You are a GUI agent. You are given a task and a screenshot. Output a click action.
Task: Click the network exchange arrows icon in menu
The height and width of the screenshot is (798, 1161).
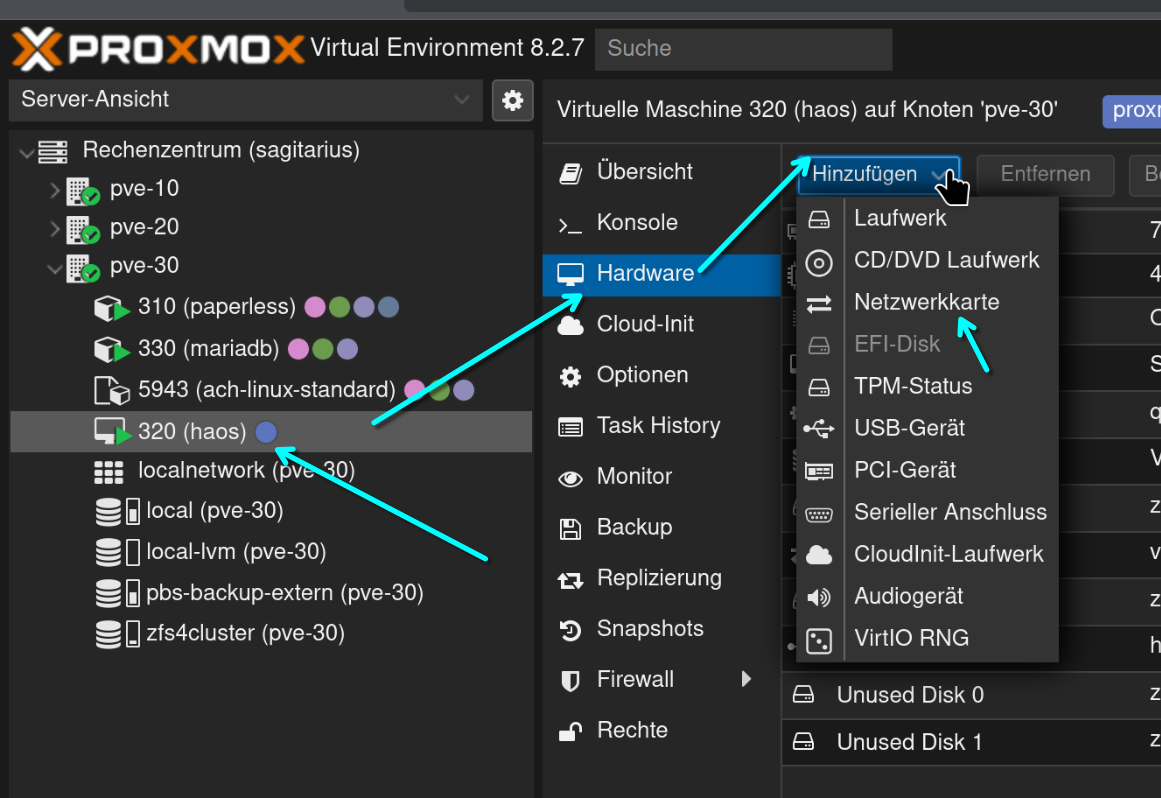[819, 304]
